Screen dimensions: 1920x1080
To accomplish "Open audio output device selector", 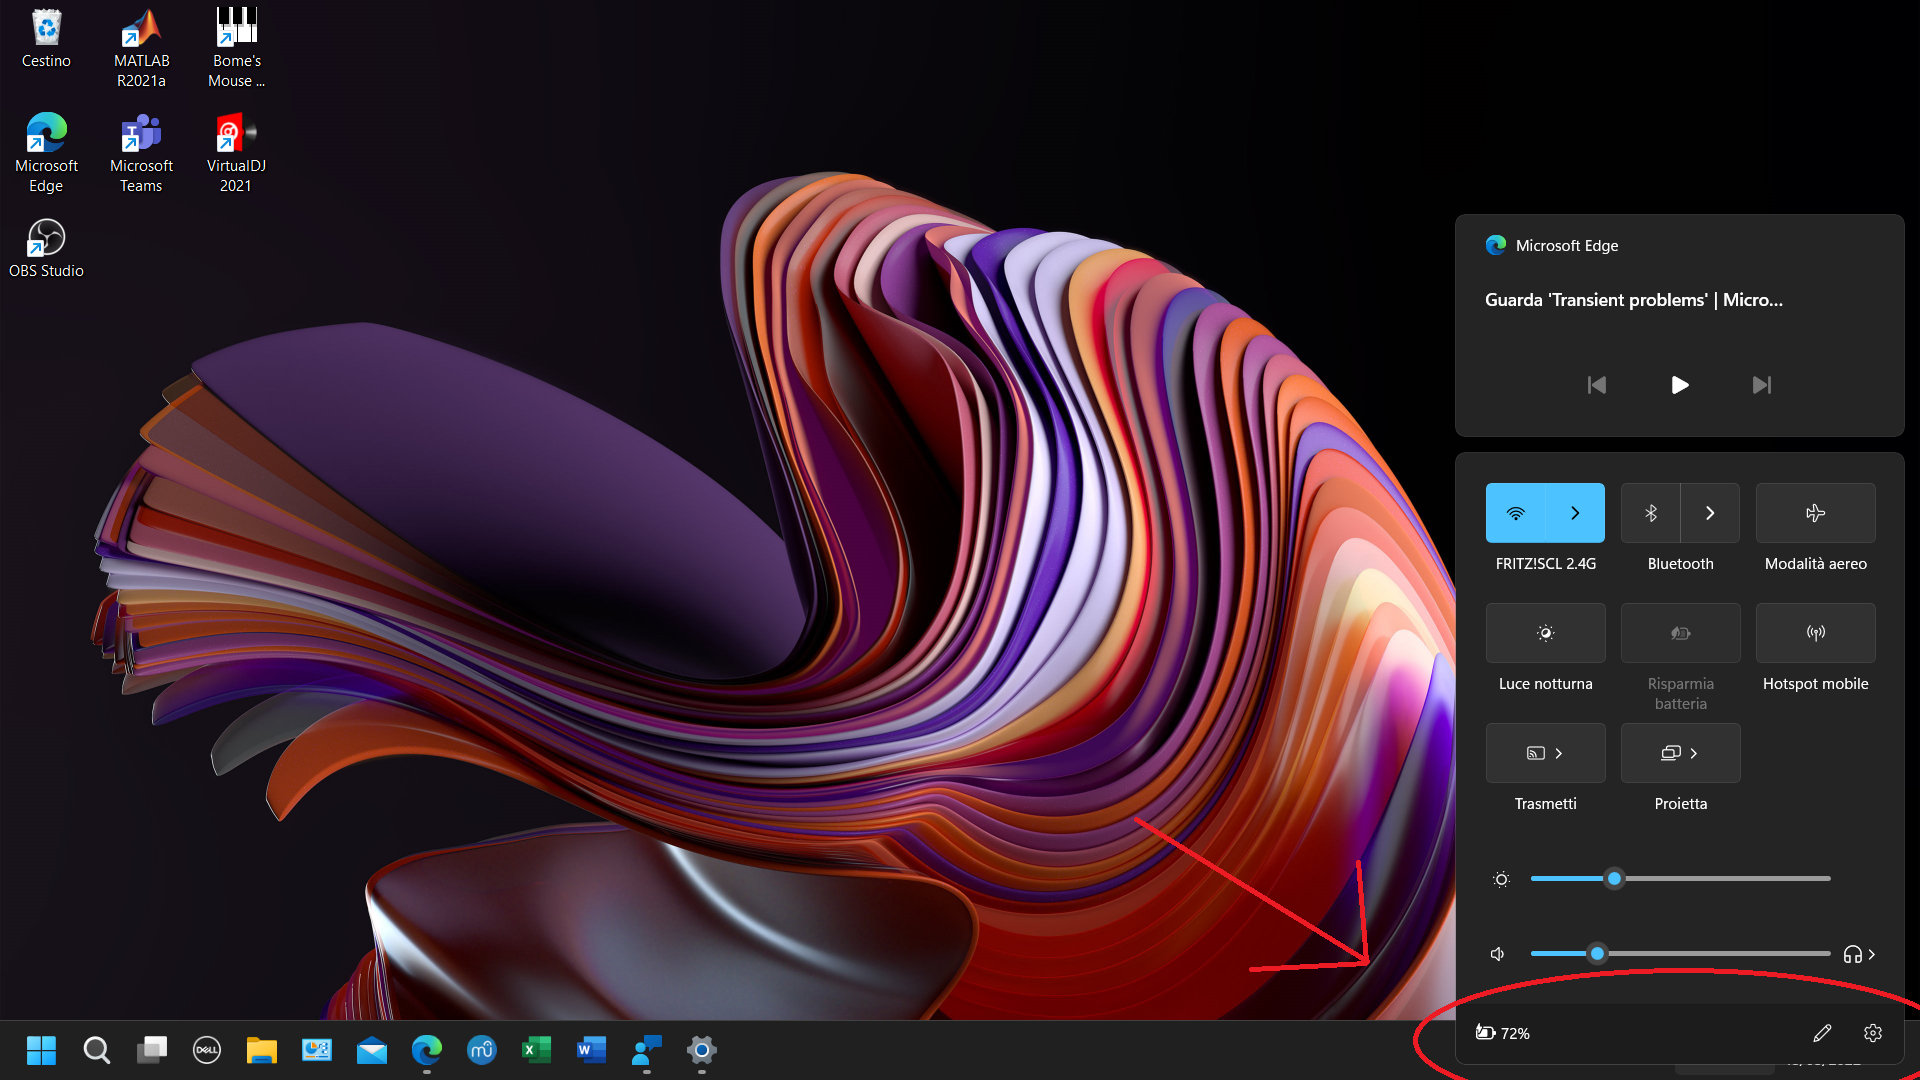I will [x=1860, y=954].
